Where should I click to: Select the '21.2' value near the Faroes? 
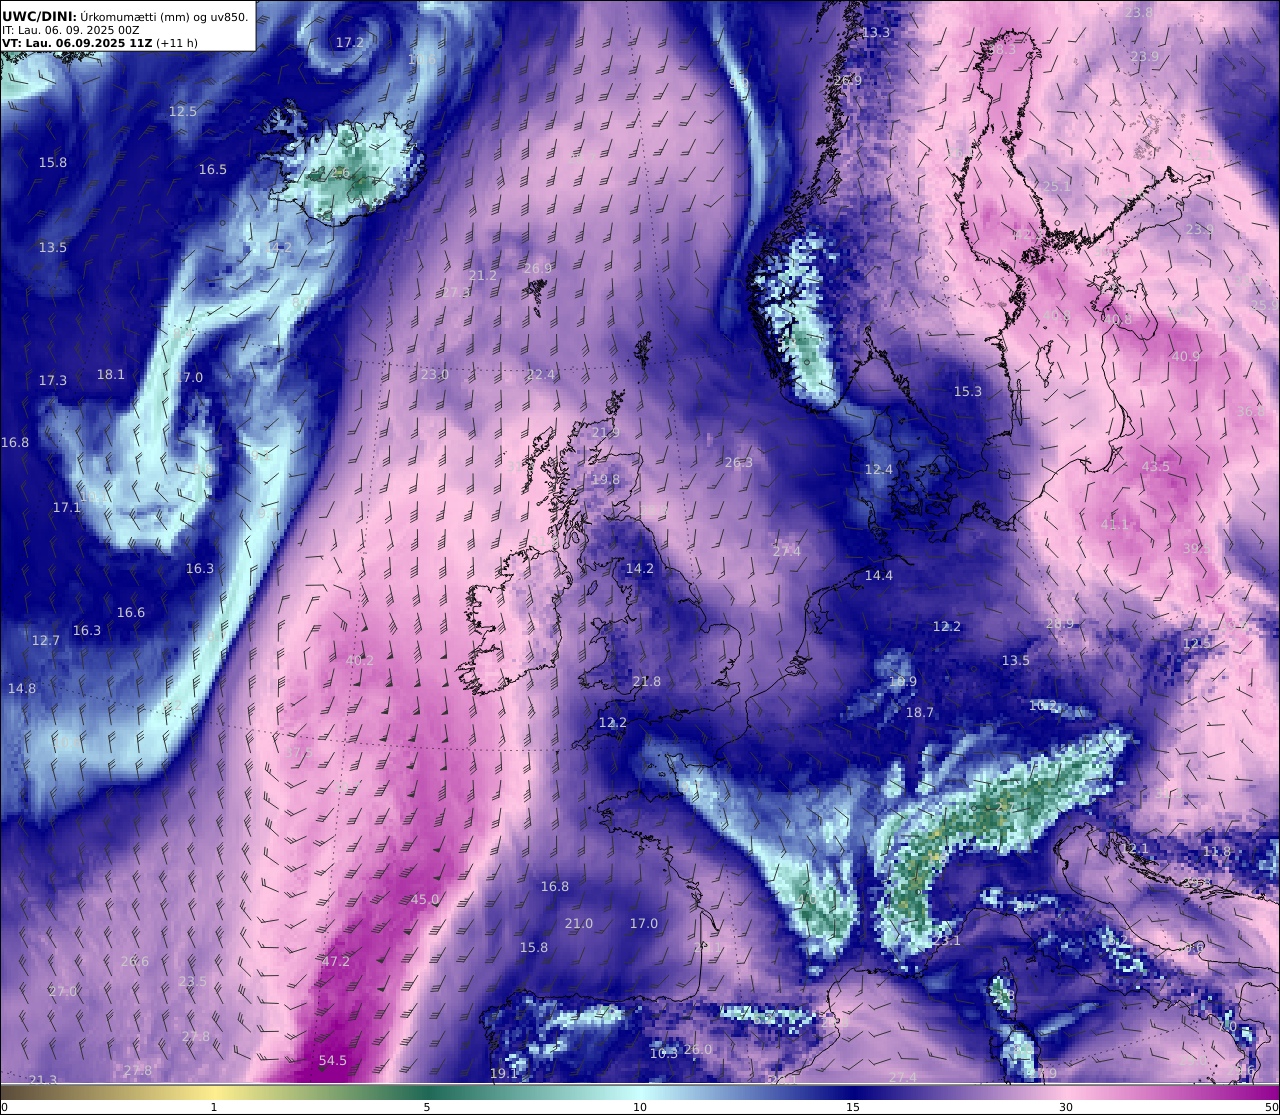click(483, 276)
